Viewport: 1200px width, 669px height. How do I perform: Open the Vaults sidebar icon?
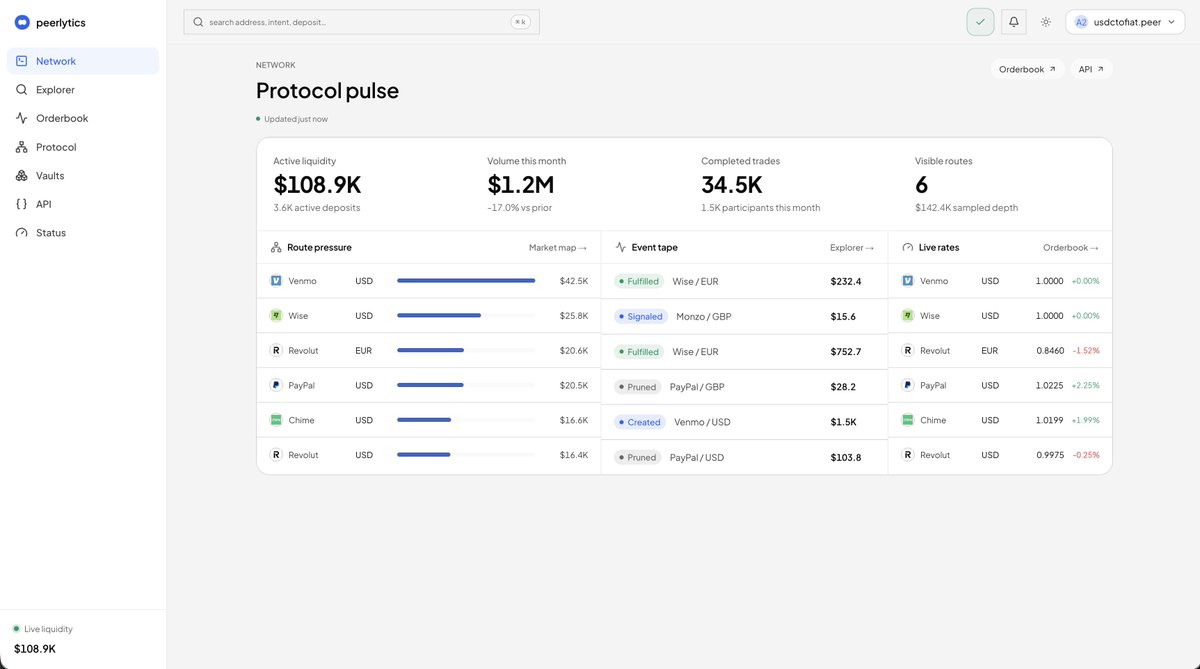coord(22,176)
